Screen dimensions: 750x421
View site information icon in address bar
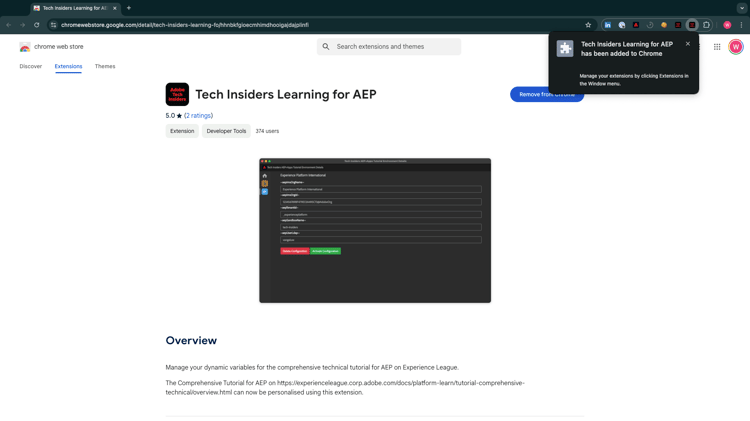coord(54,25)
